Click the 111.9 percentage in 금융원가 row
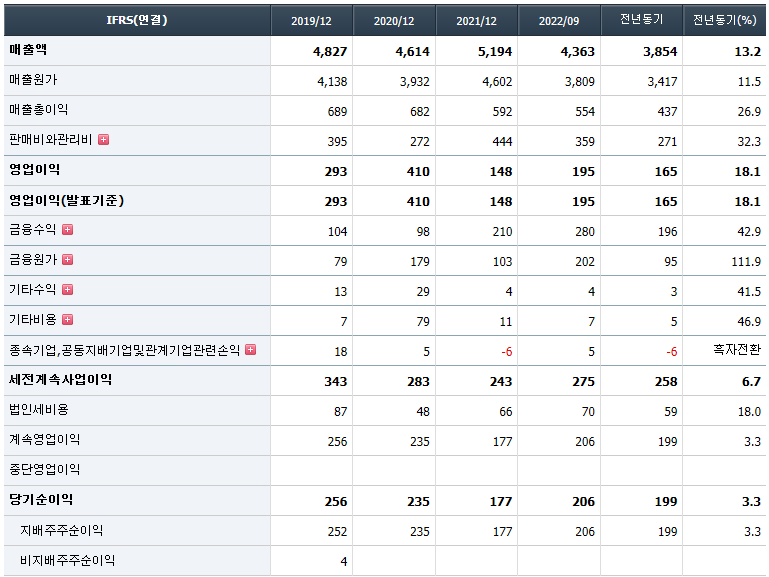This screenshot has width=769, height=577. (x=746, y=262)
